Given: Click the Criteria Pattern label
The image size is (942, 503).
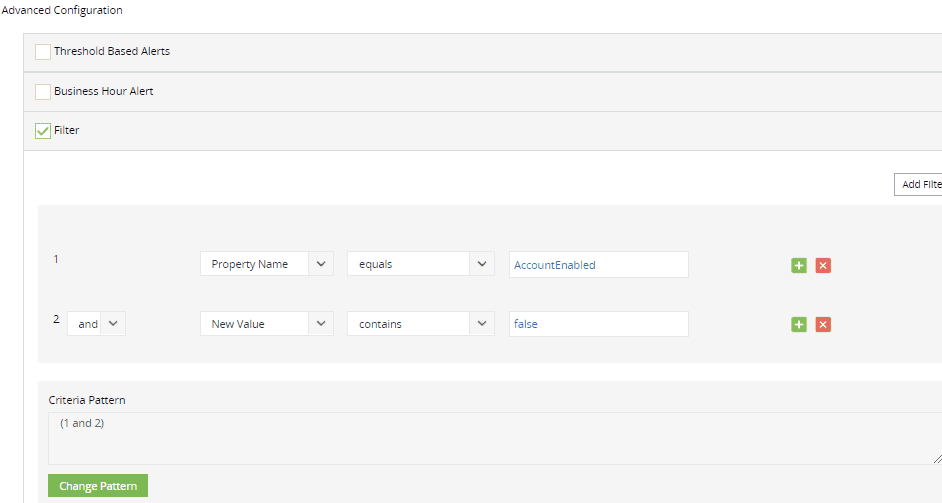Looking at the screenshot, I should (x=87, y=400).
